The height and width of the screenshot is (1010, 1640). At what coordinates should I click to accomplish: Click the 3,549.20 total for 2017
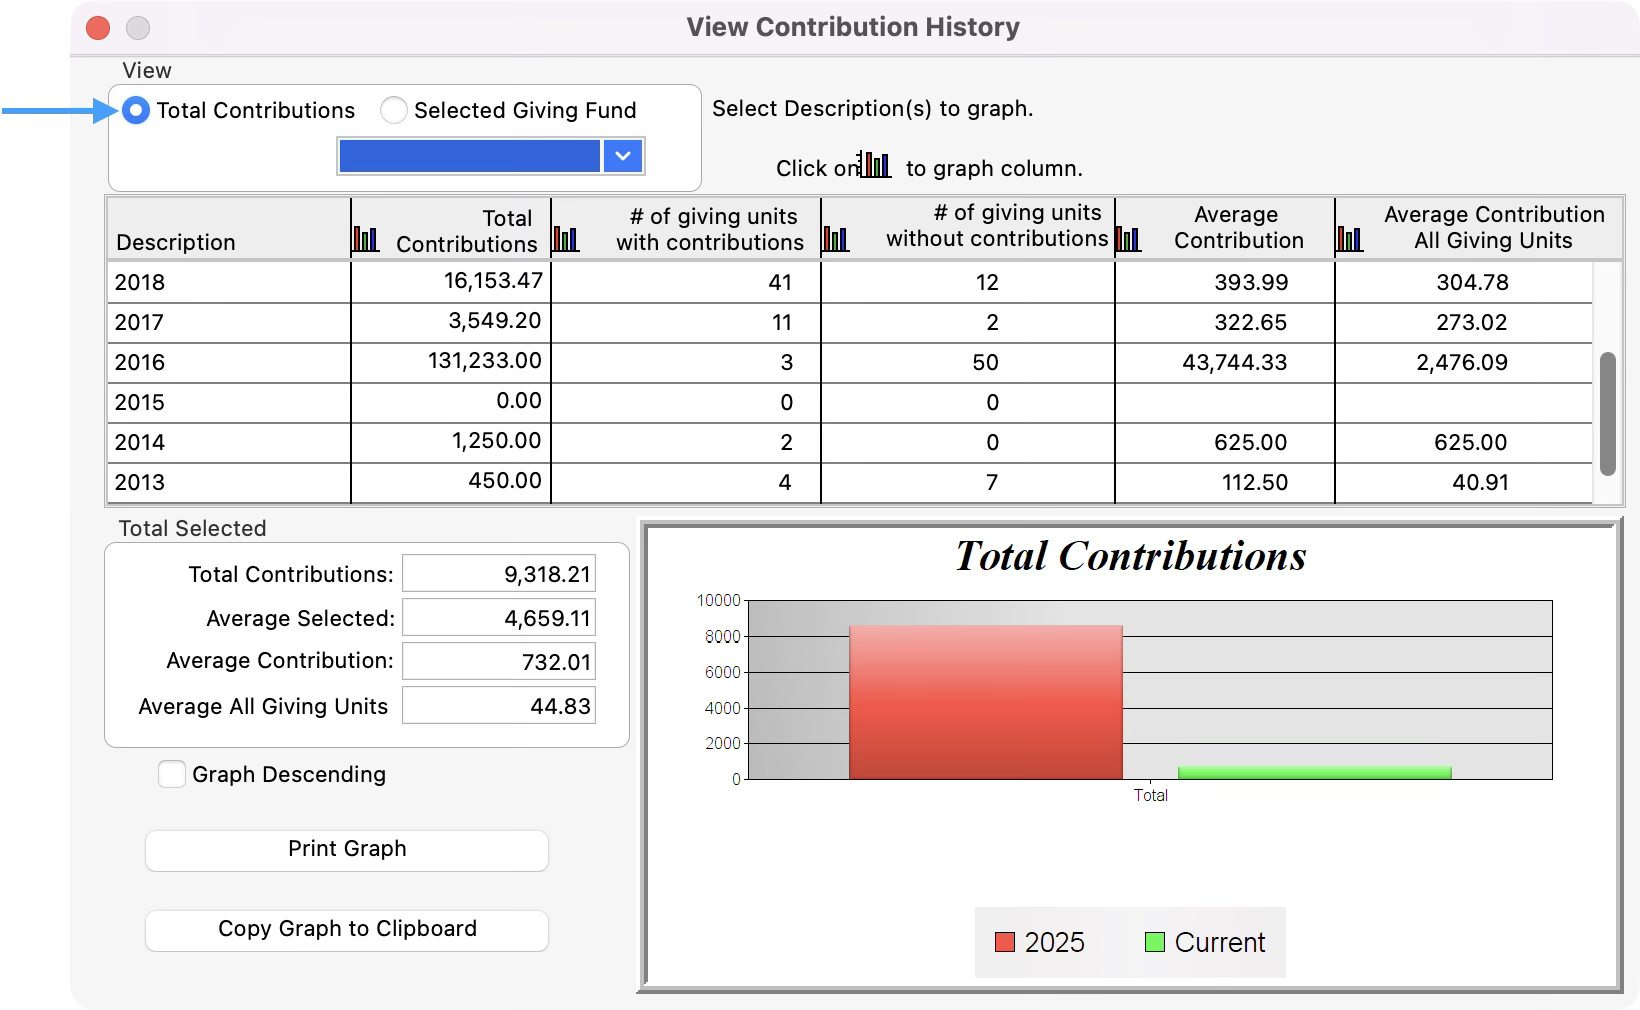coord(494,321)
